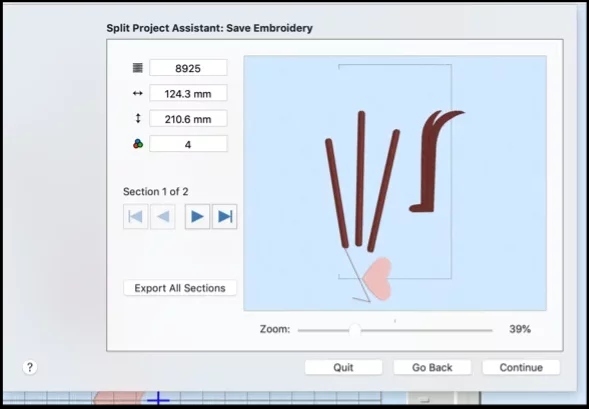Jump to the last section
The height and width of the screenshot is (409, 589).
pyautogui.click(x=225, y=216)
